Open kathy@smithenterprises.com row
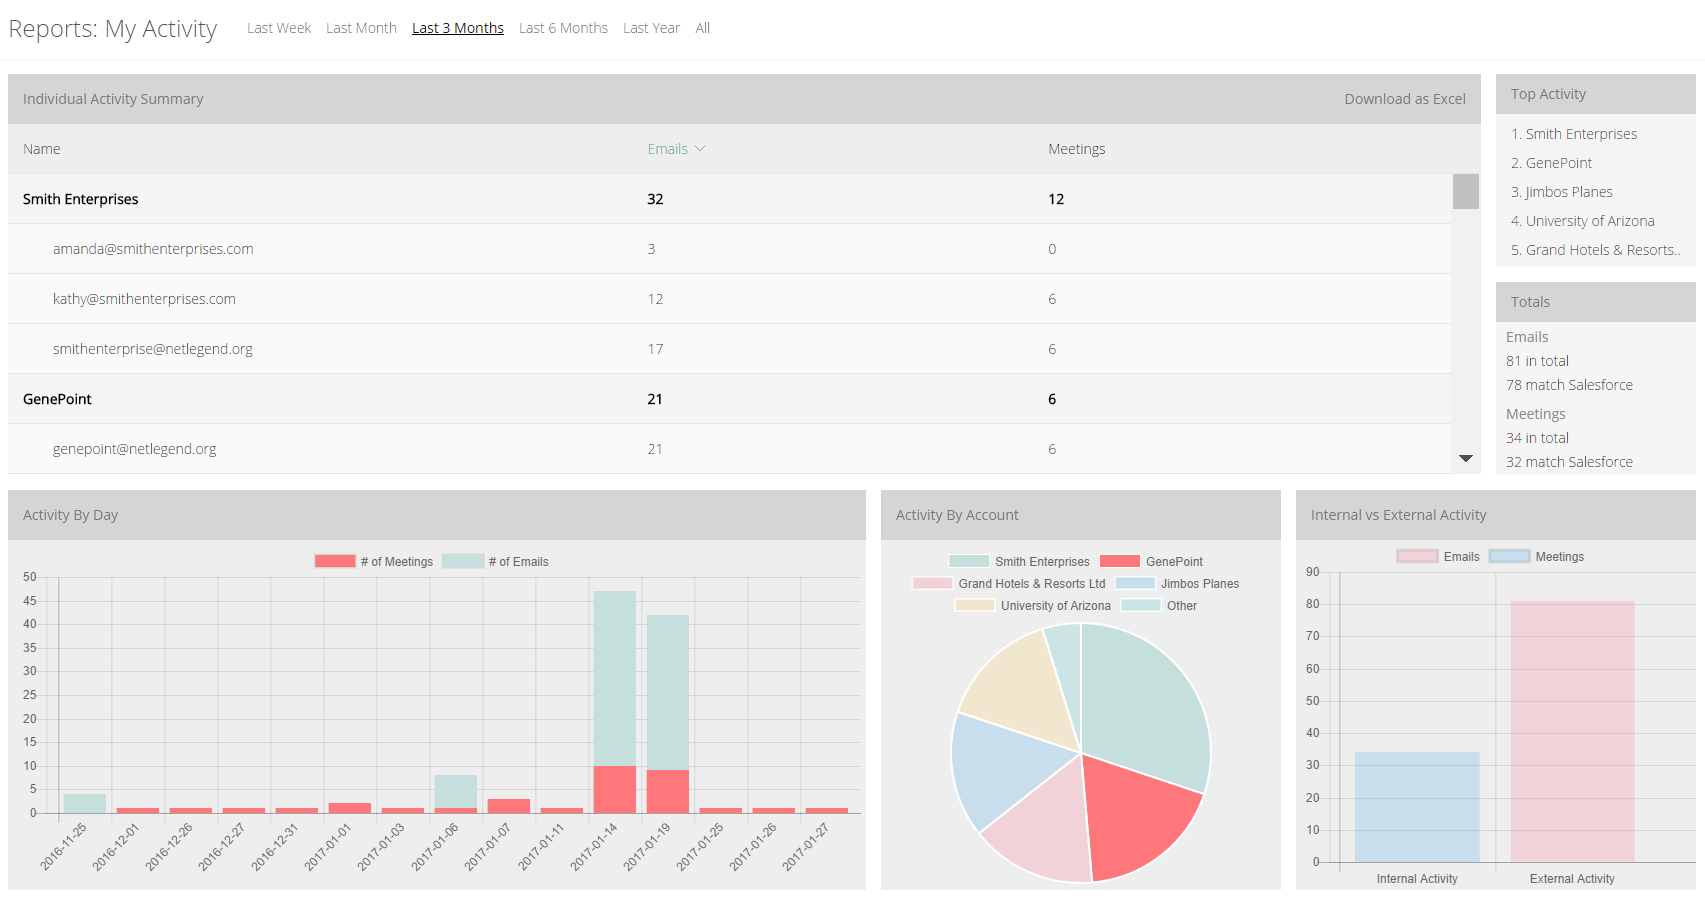 pos(730,299)
